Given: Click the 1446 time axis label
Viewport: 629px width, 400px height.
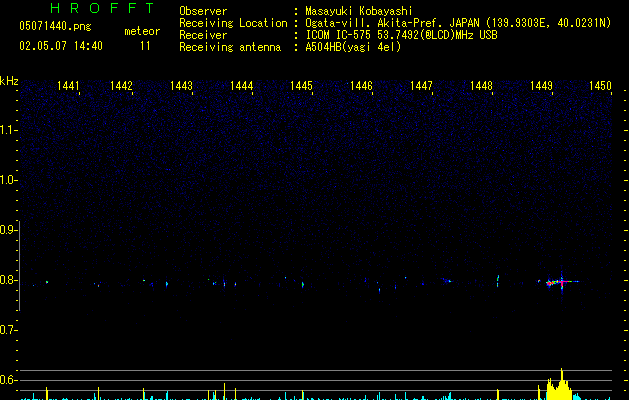Looking at the screenshot, I should click(361, 85).
